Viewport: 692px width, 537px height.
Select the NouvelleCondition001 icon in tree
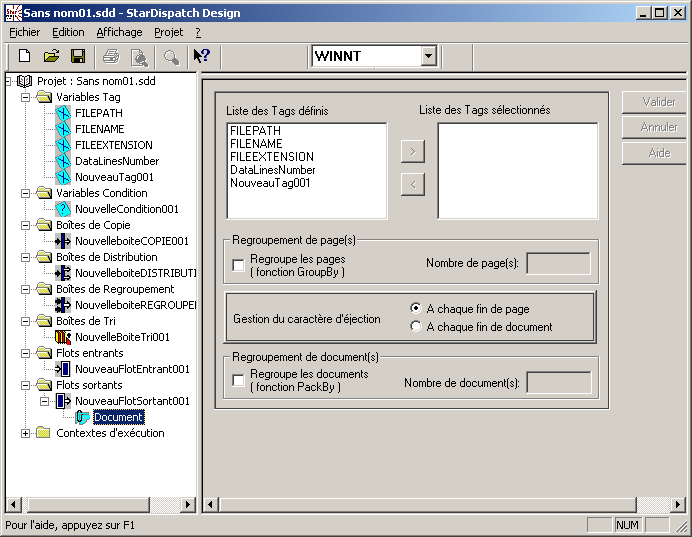pyautogui.click(x=64, y=209)
